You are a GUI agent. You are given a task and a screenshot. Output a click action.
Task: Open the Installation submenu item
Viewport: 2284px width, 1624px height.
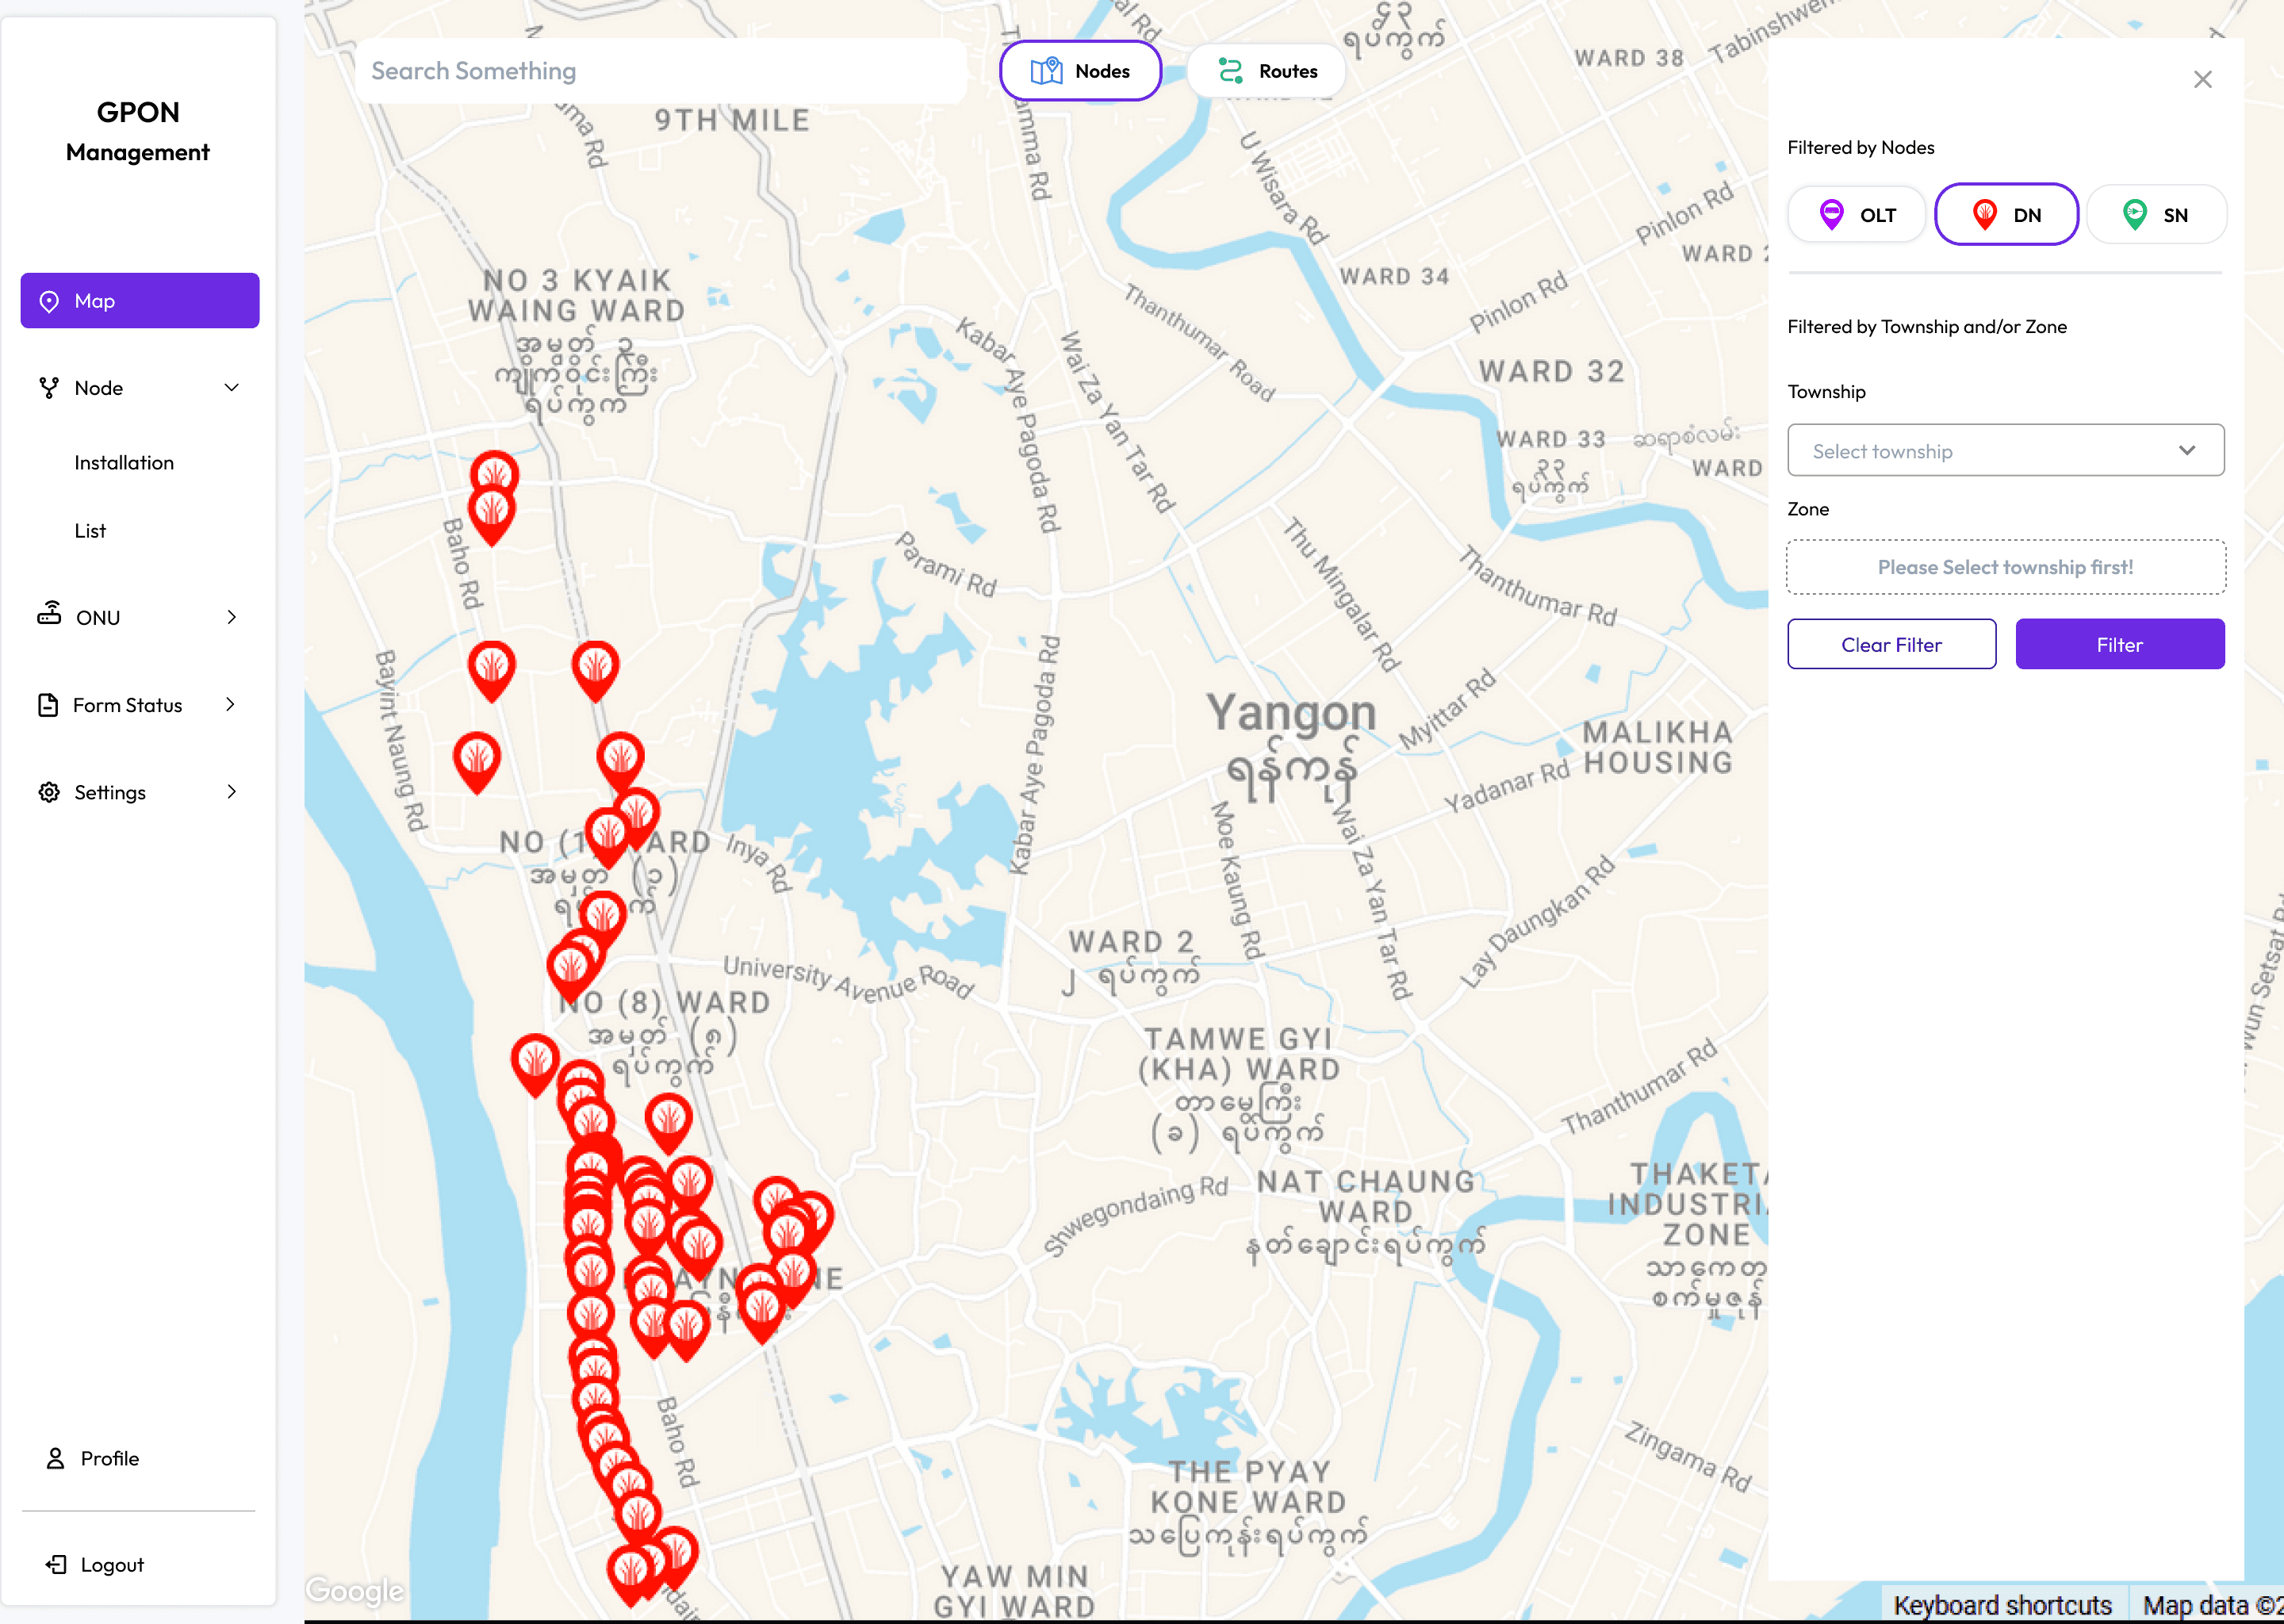[x=124, y=463]
